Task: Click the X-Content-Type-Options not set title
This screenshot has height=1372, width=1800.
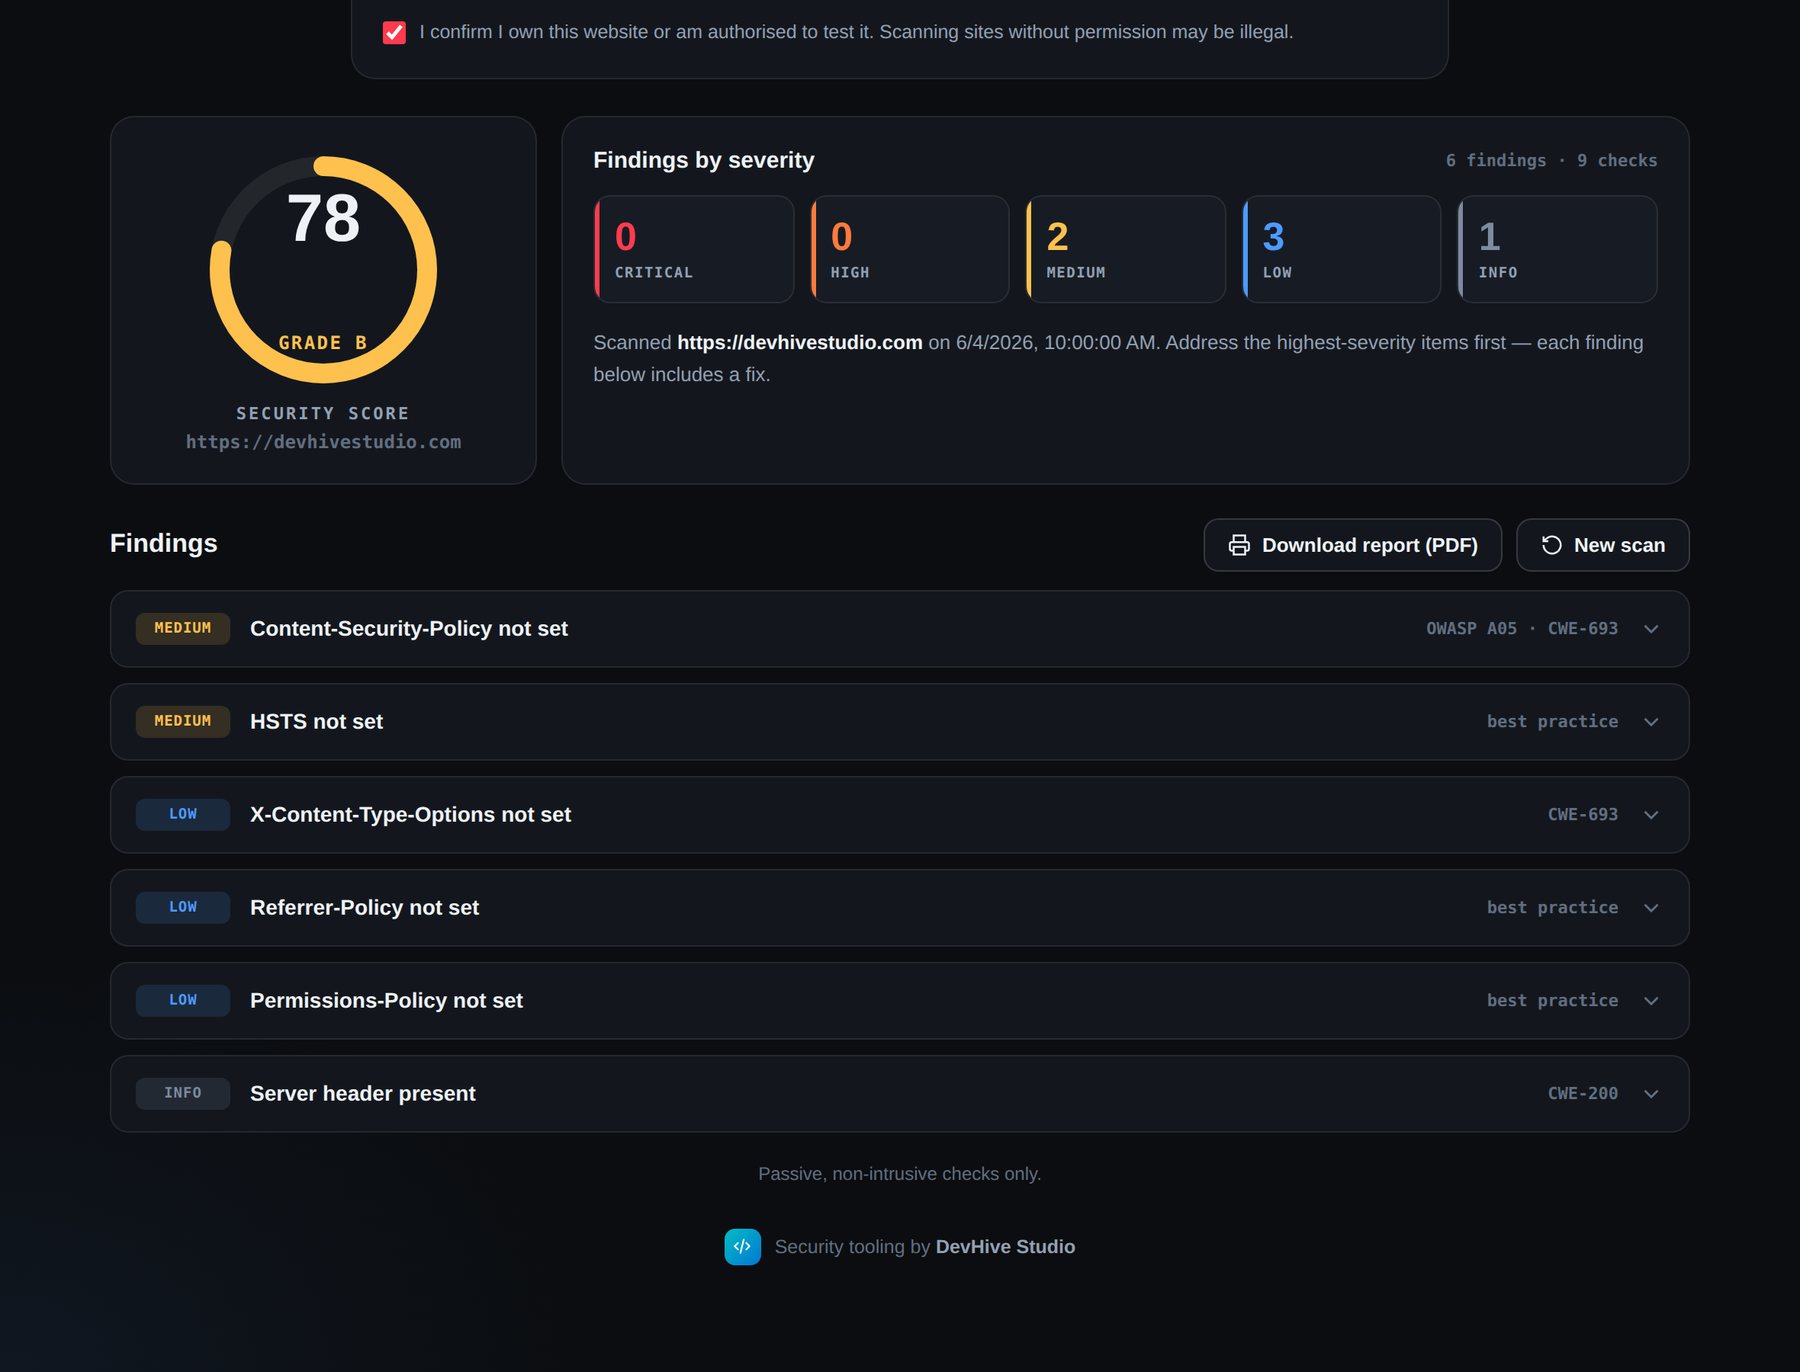Action: tap(410, 815)
